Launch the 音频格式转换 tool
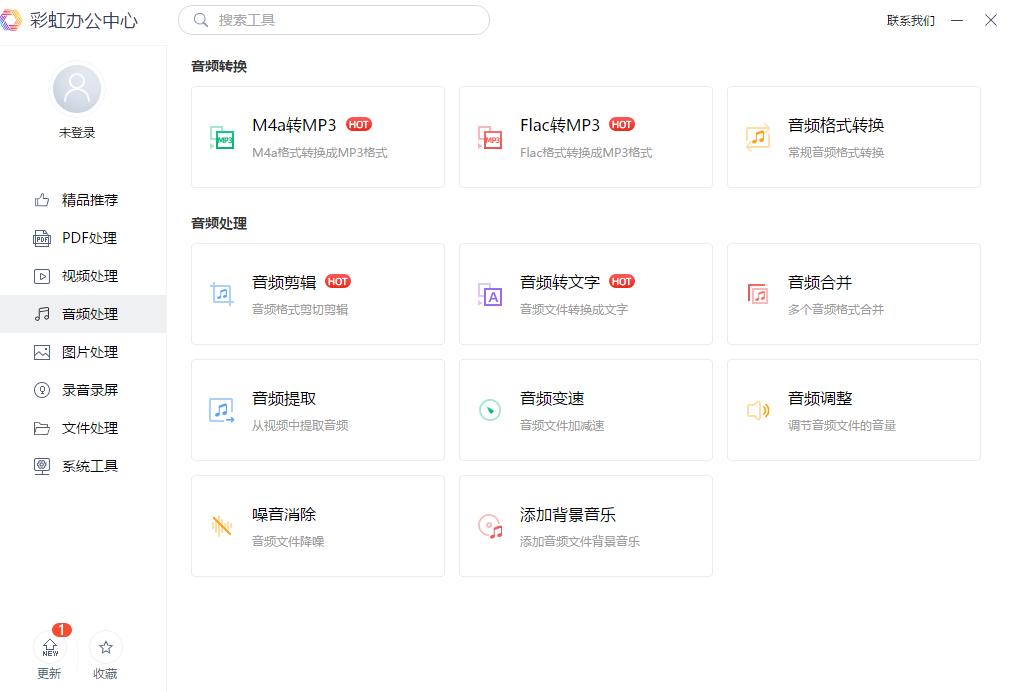 (853, 137)
